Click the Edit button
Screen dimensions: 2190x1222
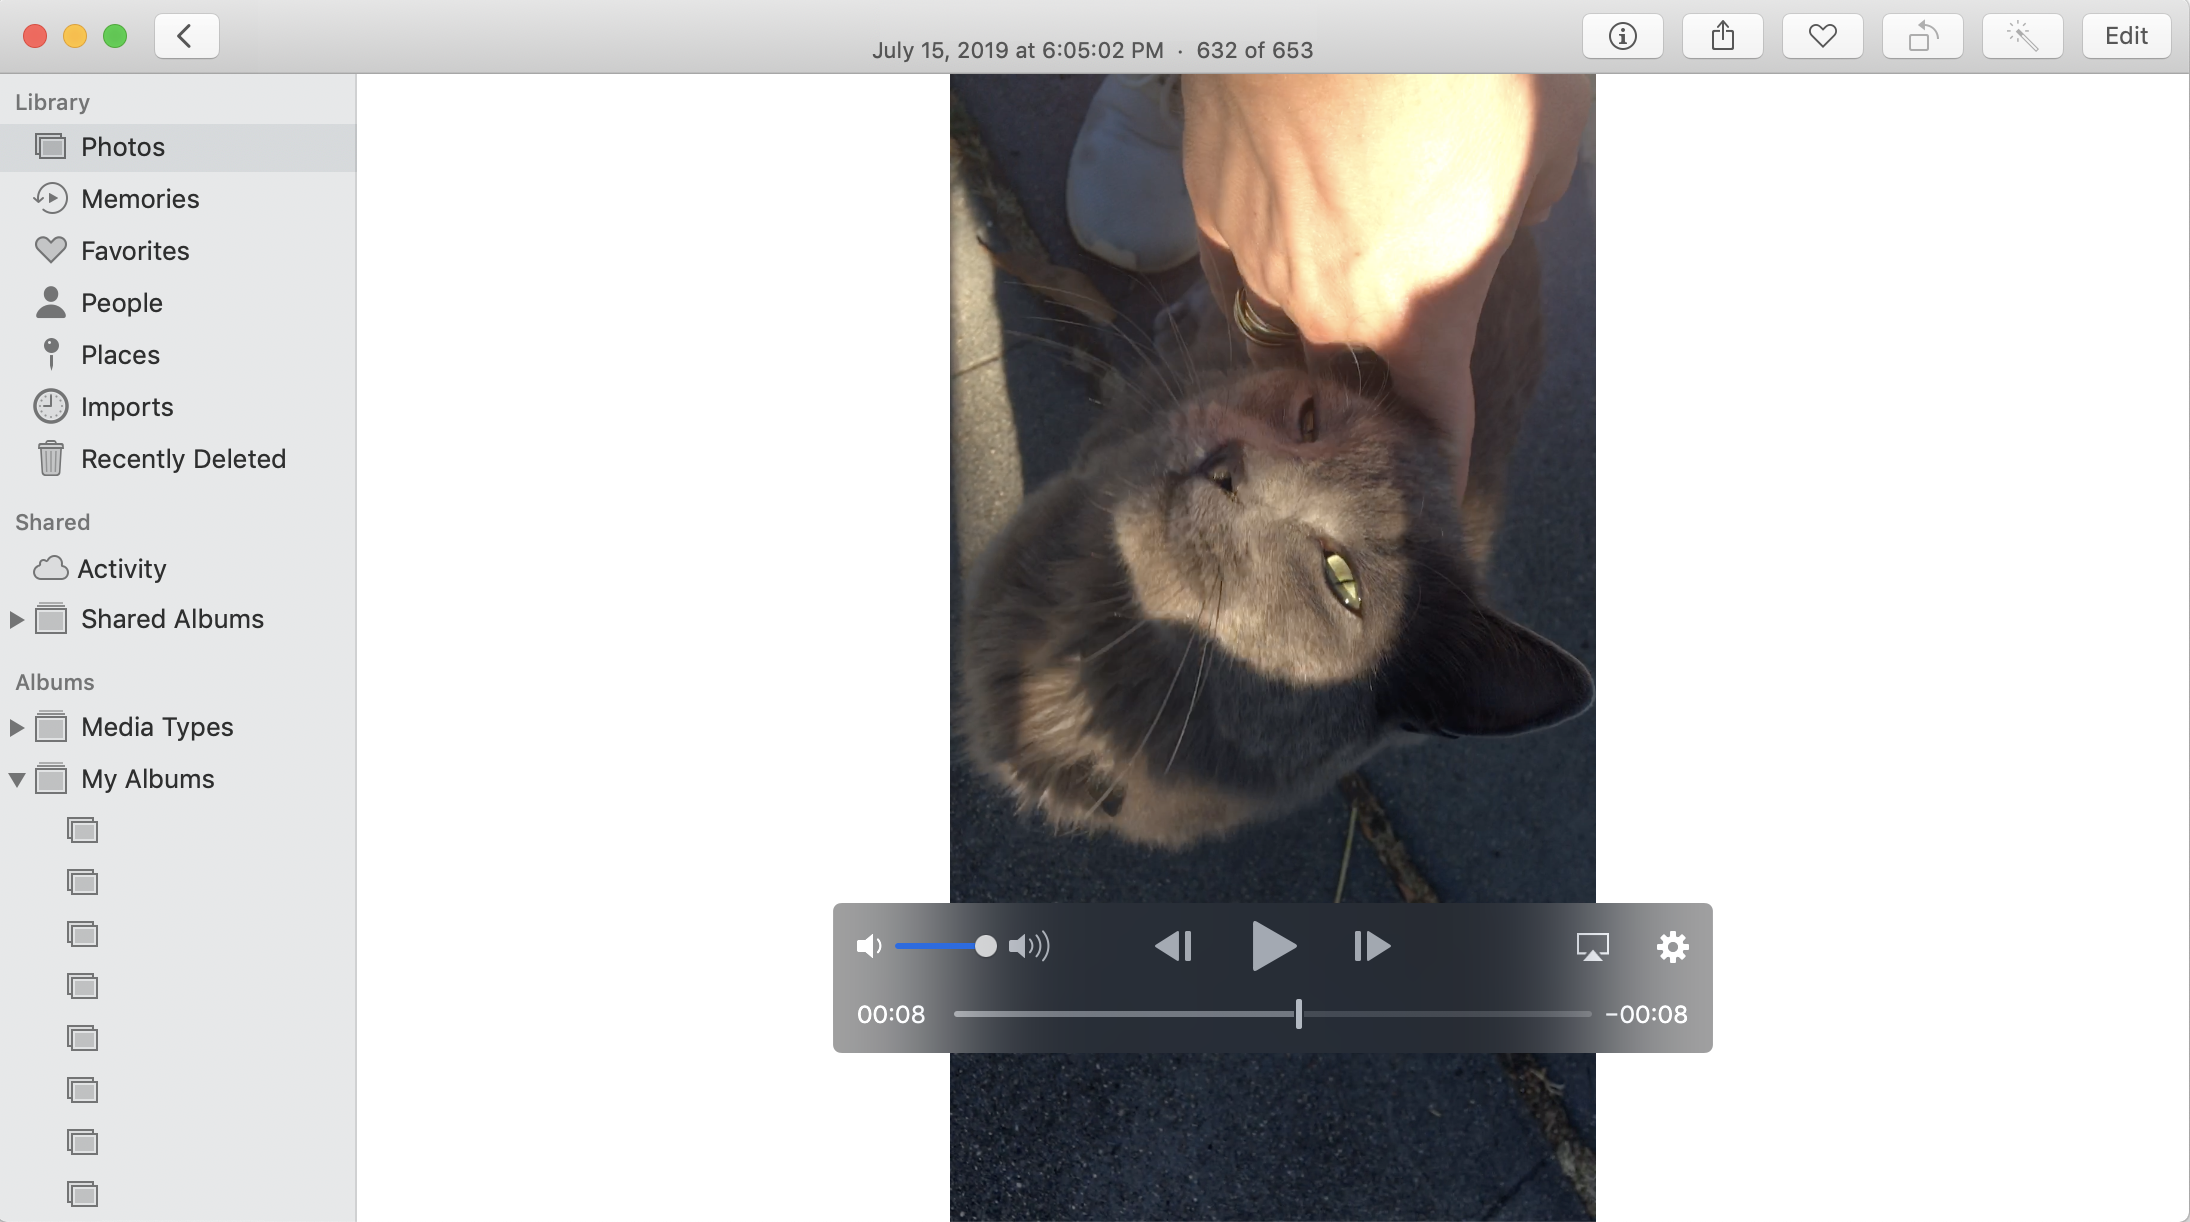click(2126, 37)
